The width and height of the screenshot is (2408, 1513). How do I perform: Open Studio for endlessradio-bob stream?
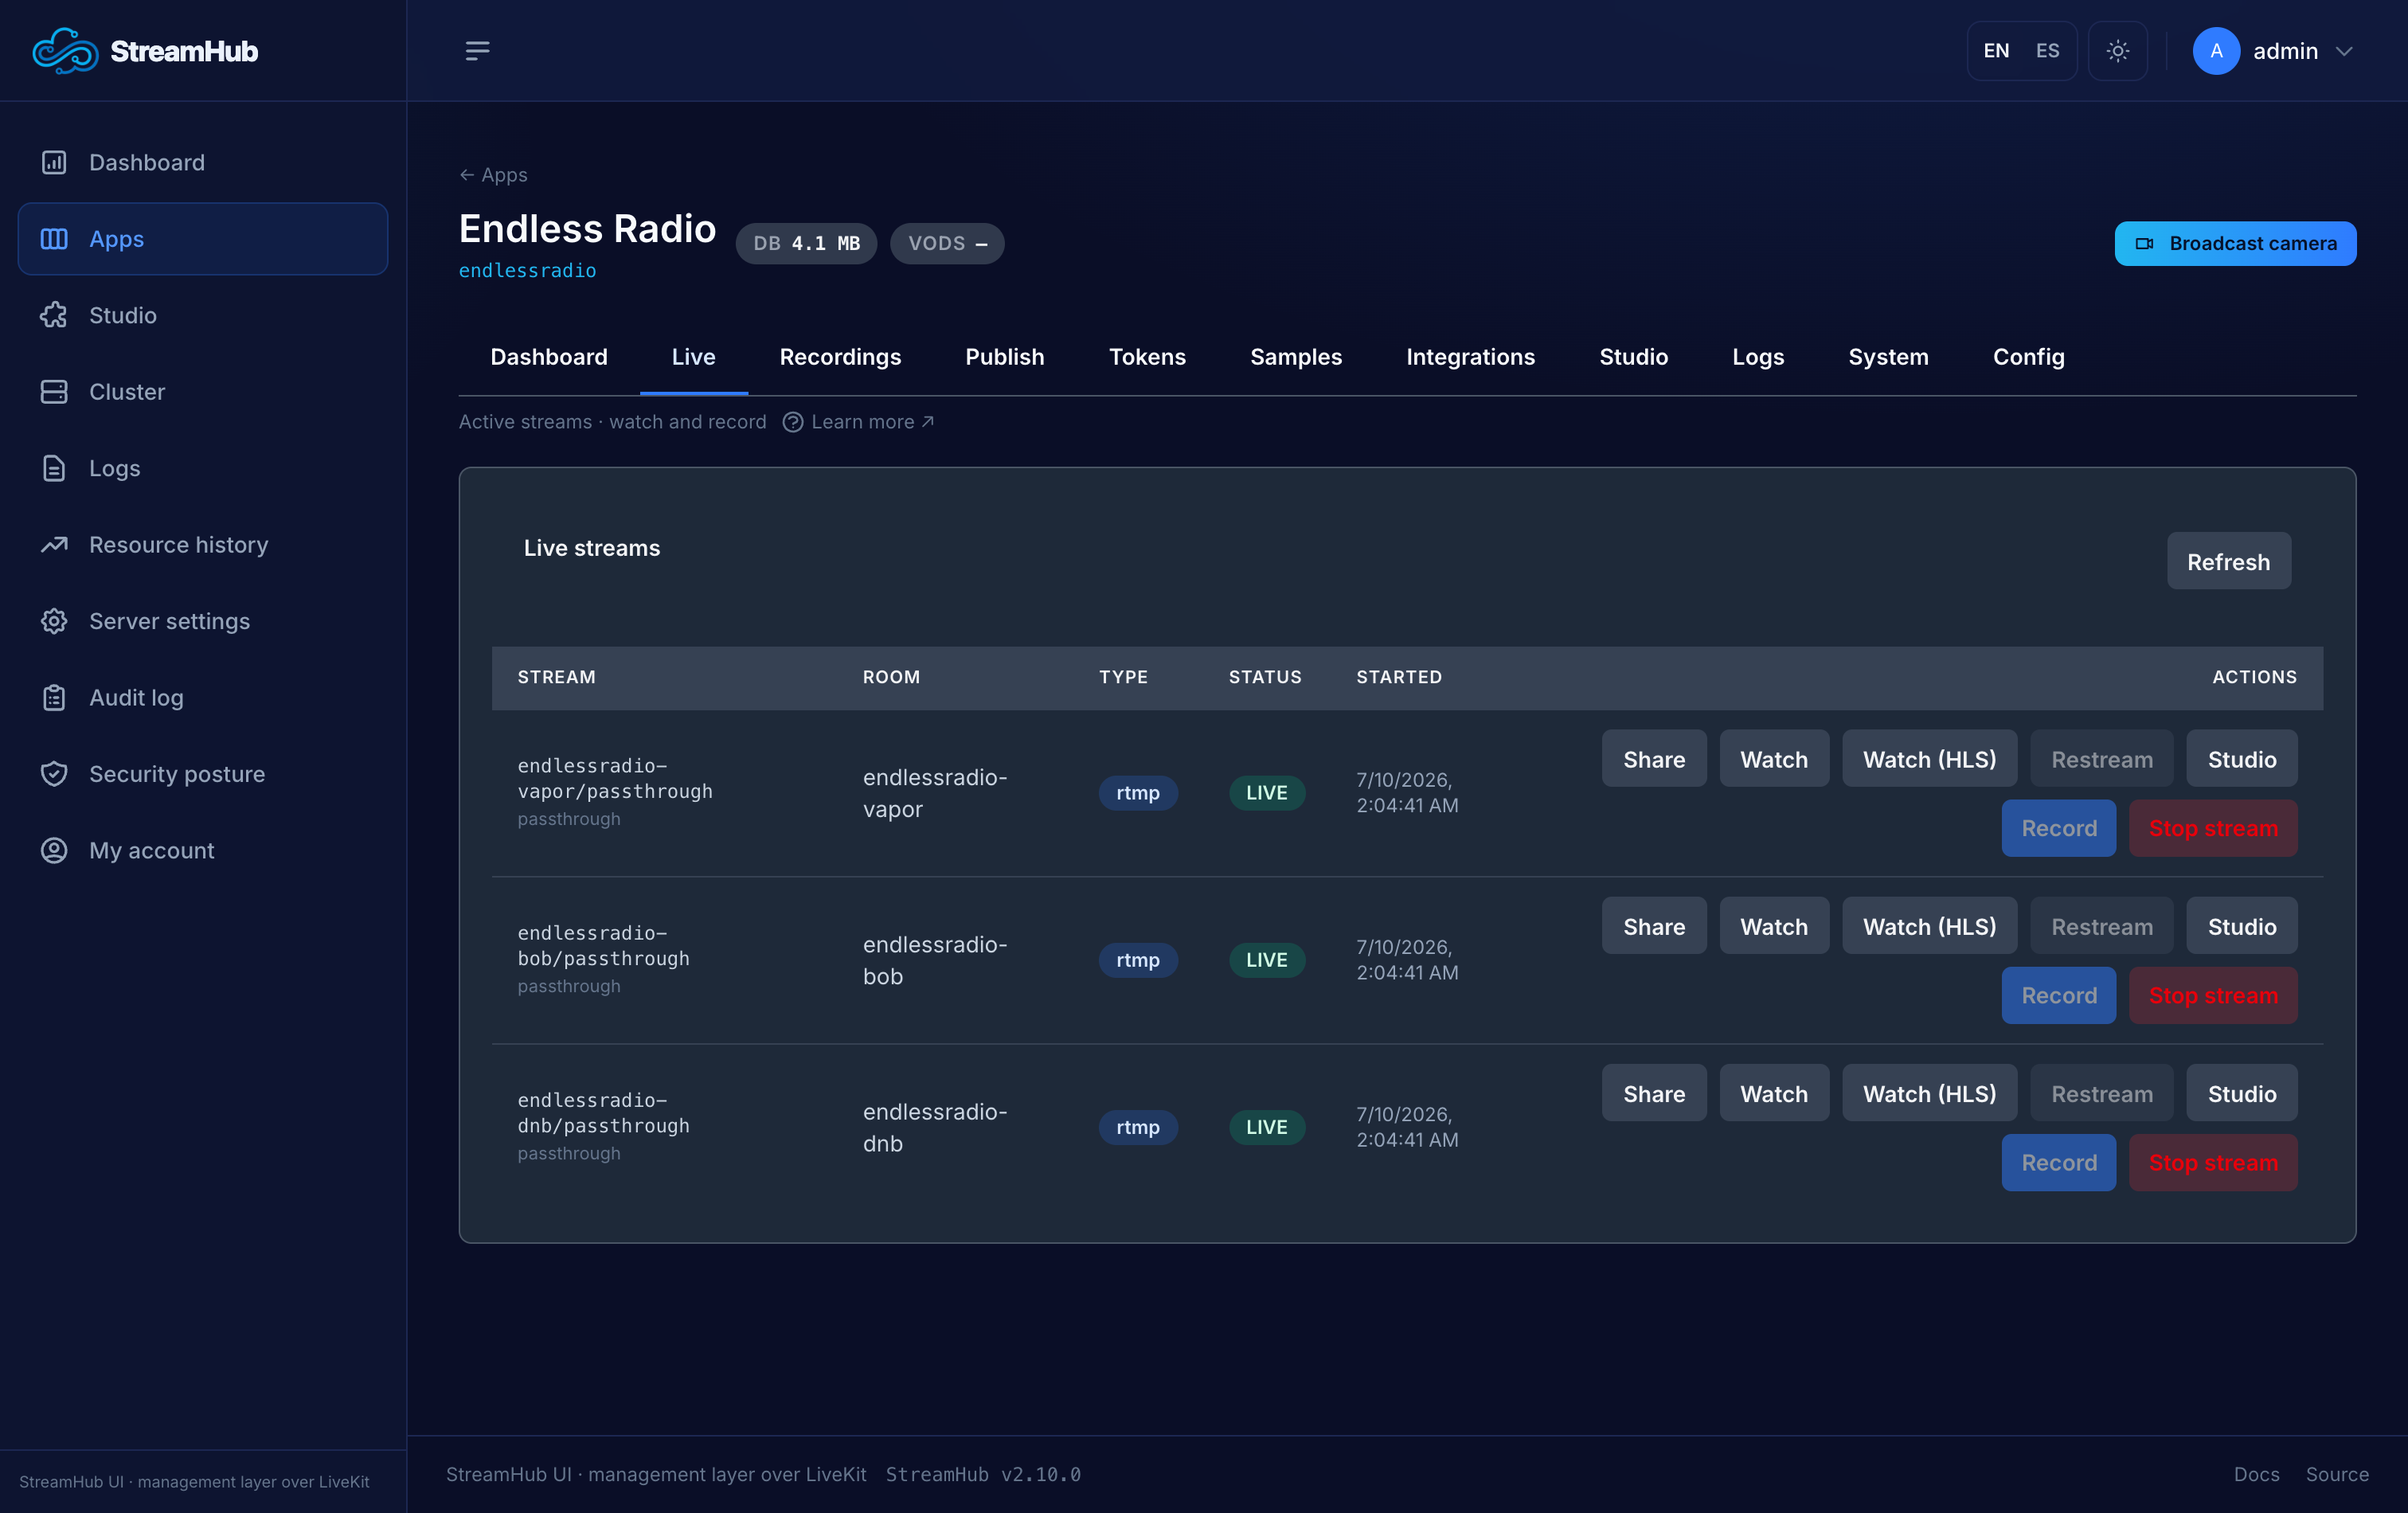(2241, 926)
